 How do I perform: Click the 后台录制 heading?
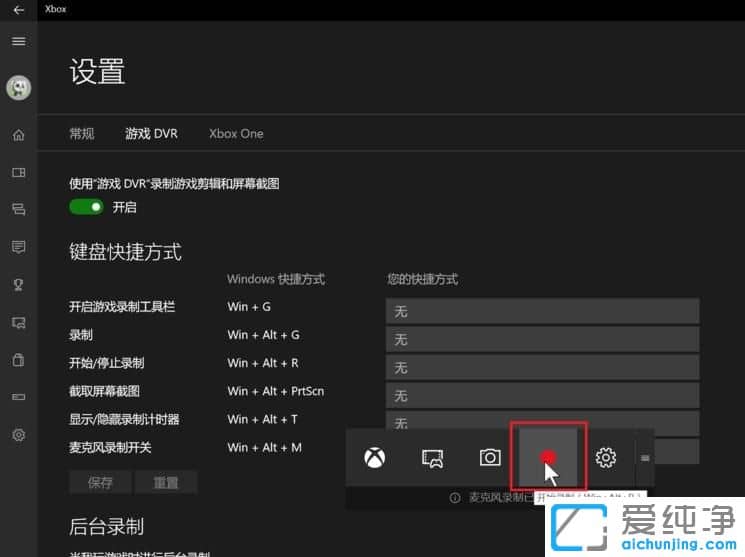[x=106, y=527]
